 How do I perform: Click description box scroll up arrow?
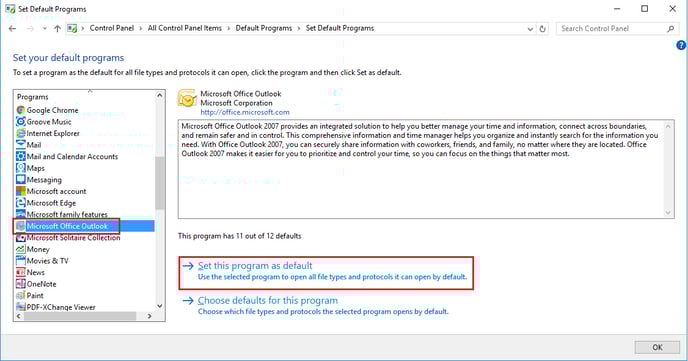point(668,126)
